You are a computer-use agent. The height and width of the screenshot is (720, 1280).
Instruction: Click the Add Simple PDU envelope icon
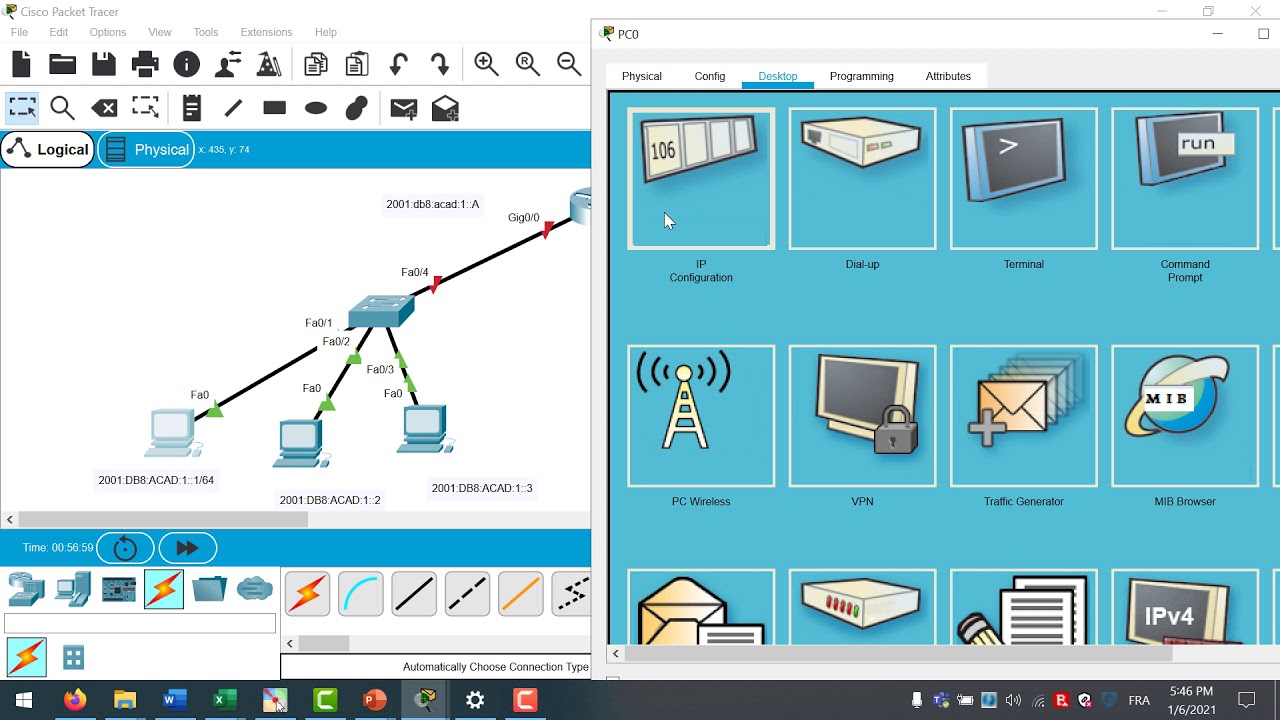click(403, 108)
